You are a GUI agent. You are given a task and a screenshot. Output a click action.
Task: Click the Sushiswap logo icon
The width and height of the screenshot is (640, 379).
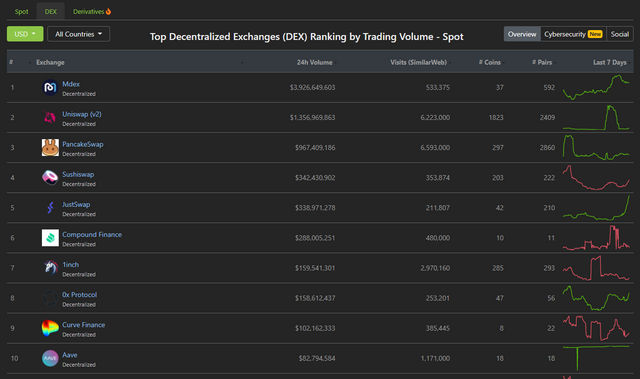[x=50, y=177]
